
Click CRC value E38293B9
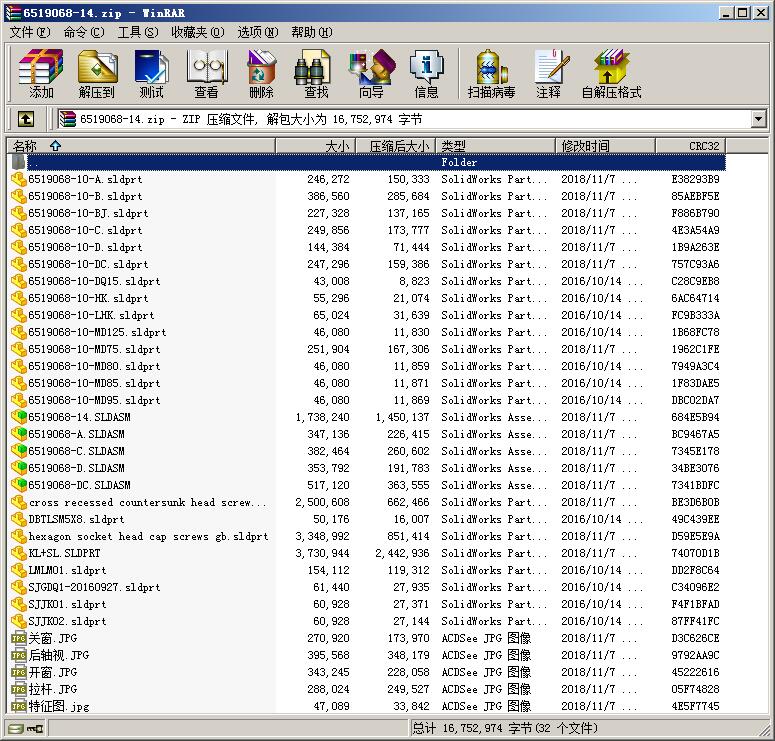coord(695,179)
